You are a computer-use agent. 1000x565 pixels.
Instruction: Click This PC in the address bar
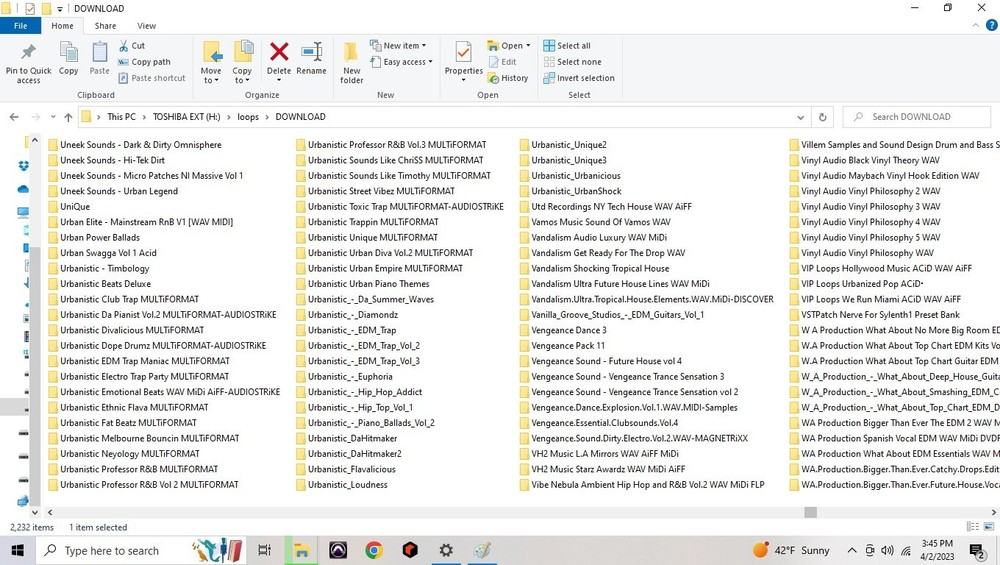121,117
